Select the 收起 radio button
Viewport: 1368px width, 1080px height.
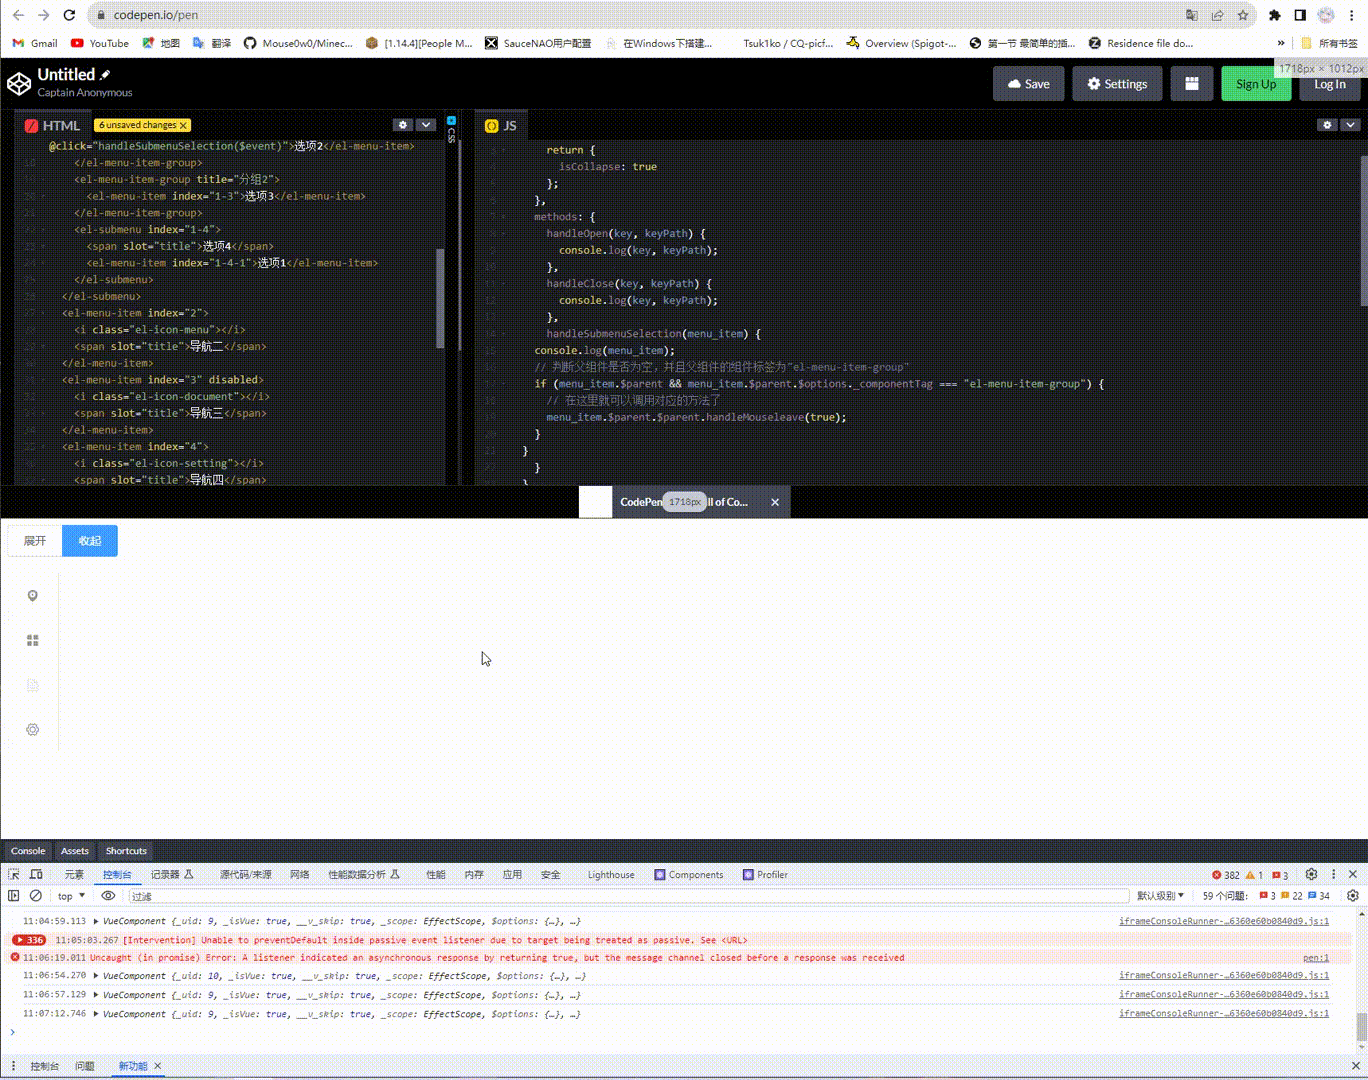point(90,541)
